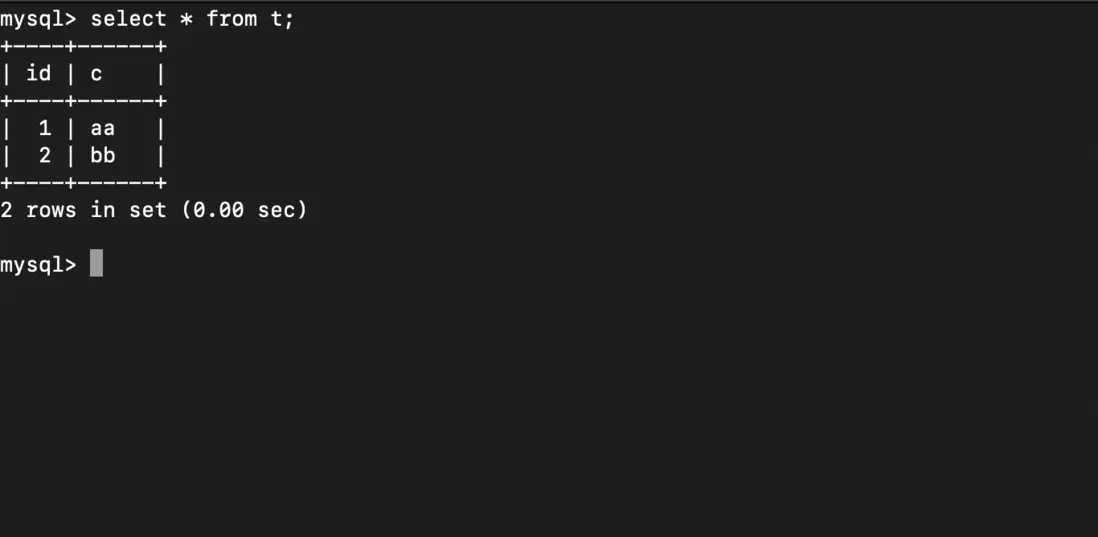
Task: Click the "aa" cell value
Action: coord(103,128)
